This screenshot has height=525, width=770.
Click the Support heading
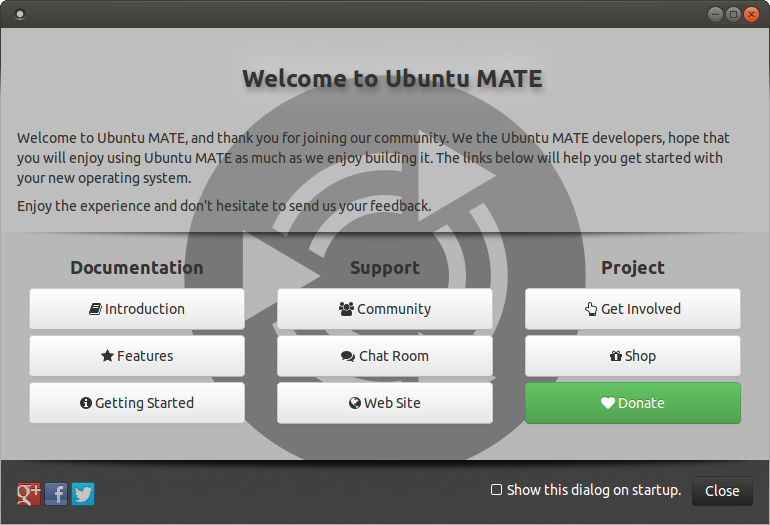point(385,268)
